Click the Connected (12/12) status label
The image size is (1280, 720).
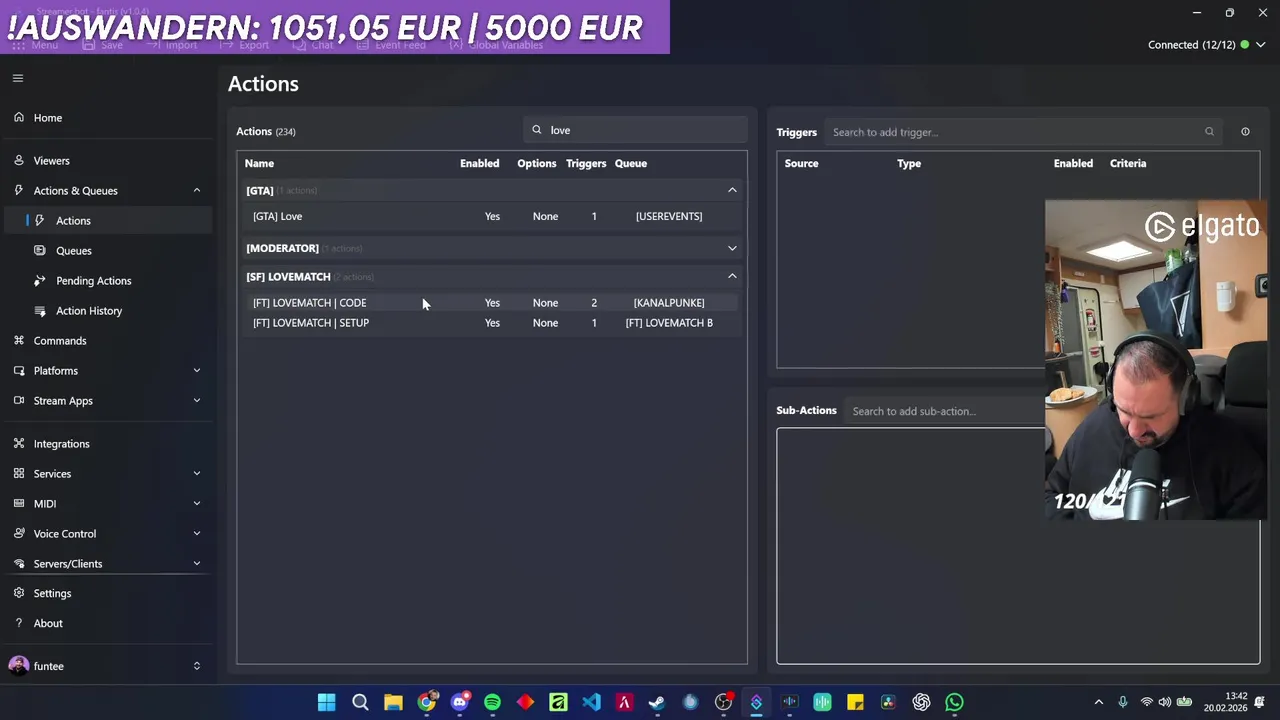click(x=1192, y=45)
